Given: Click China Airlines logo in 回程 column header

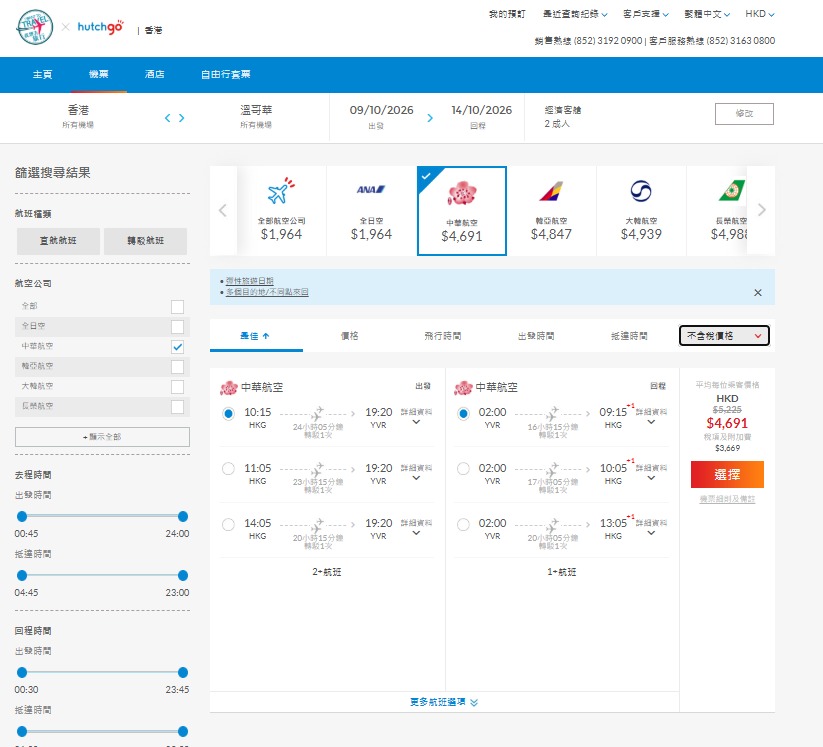Looking at the screenshot, I should coord(463,388).
